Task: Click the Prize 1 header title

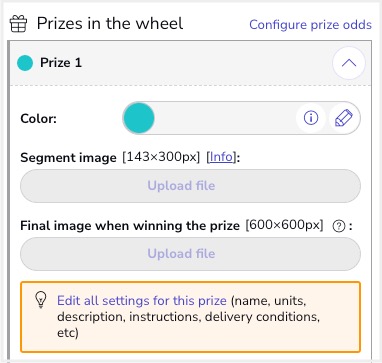Action: coord(61,63)
